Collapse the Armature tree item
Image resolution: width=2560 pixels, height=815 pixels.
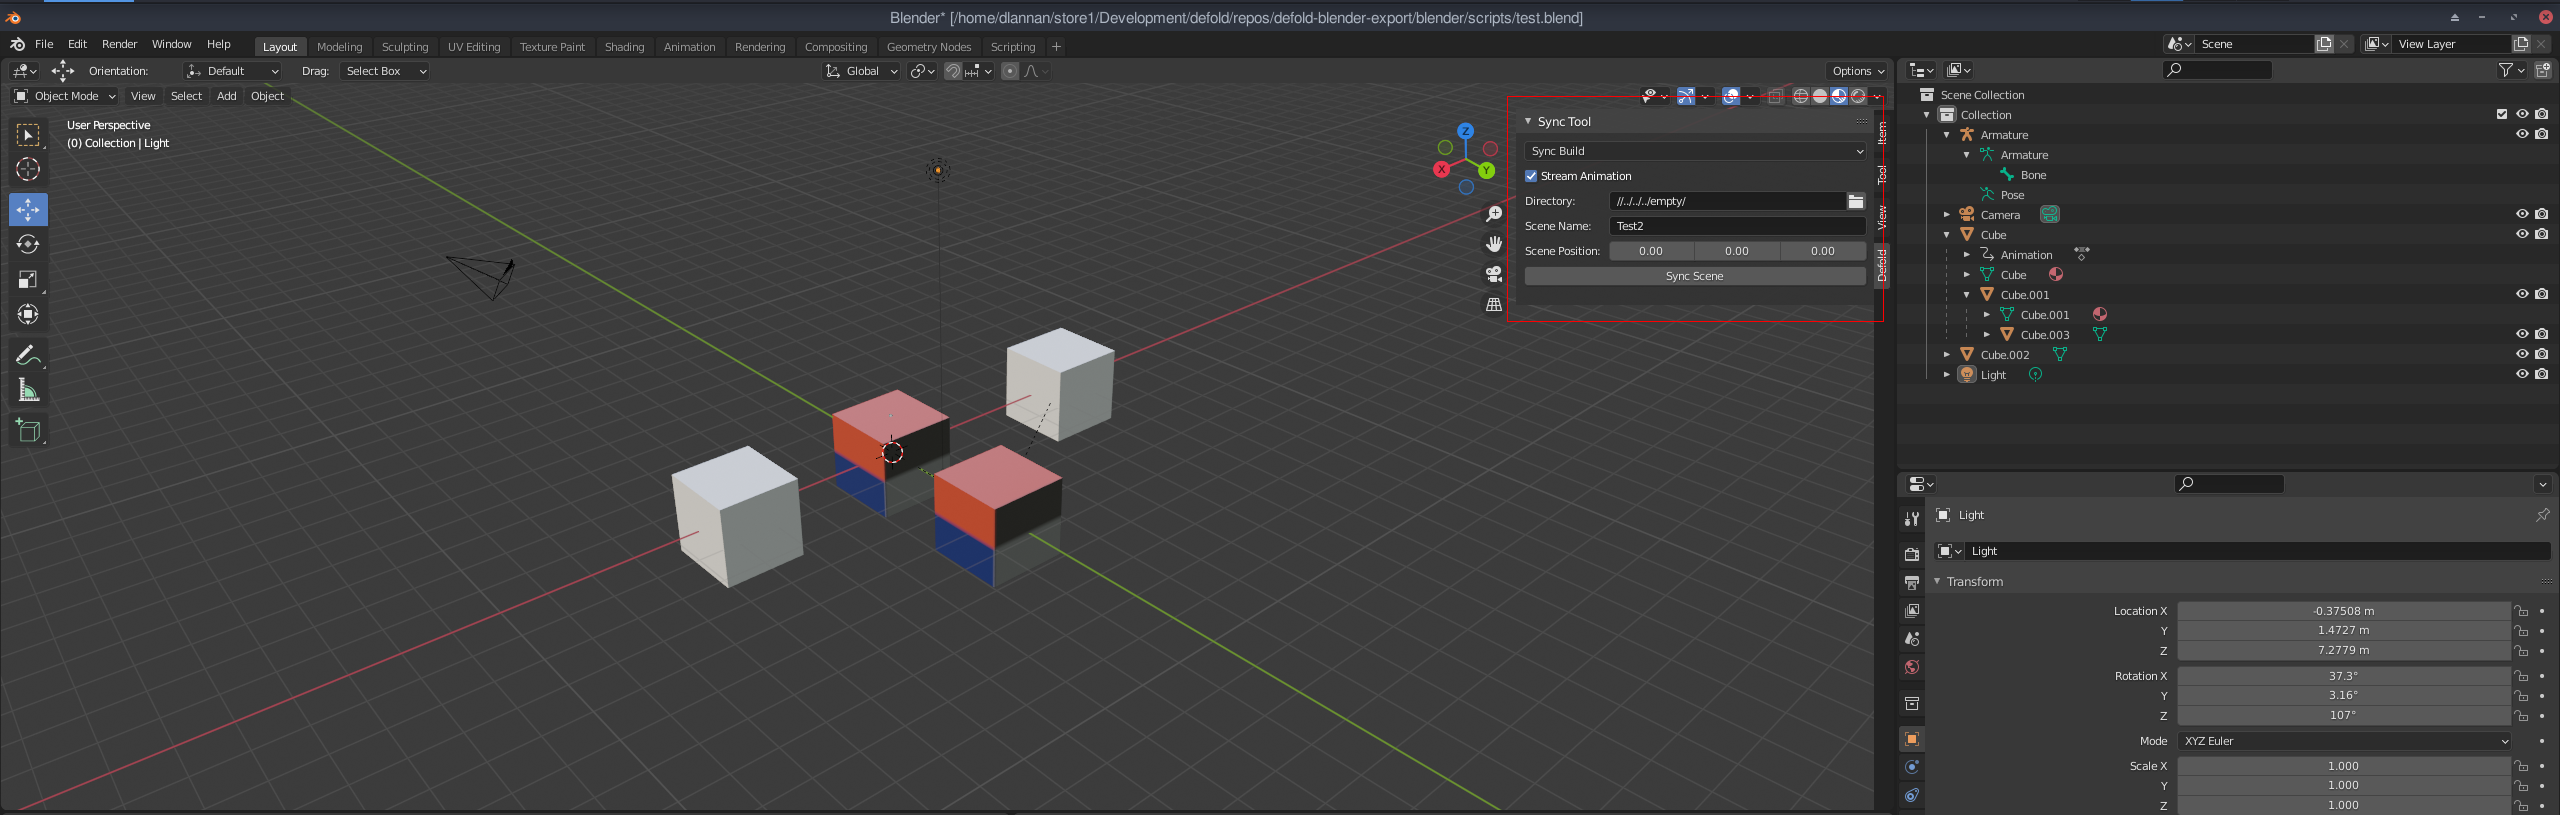[1946, 135]
